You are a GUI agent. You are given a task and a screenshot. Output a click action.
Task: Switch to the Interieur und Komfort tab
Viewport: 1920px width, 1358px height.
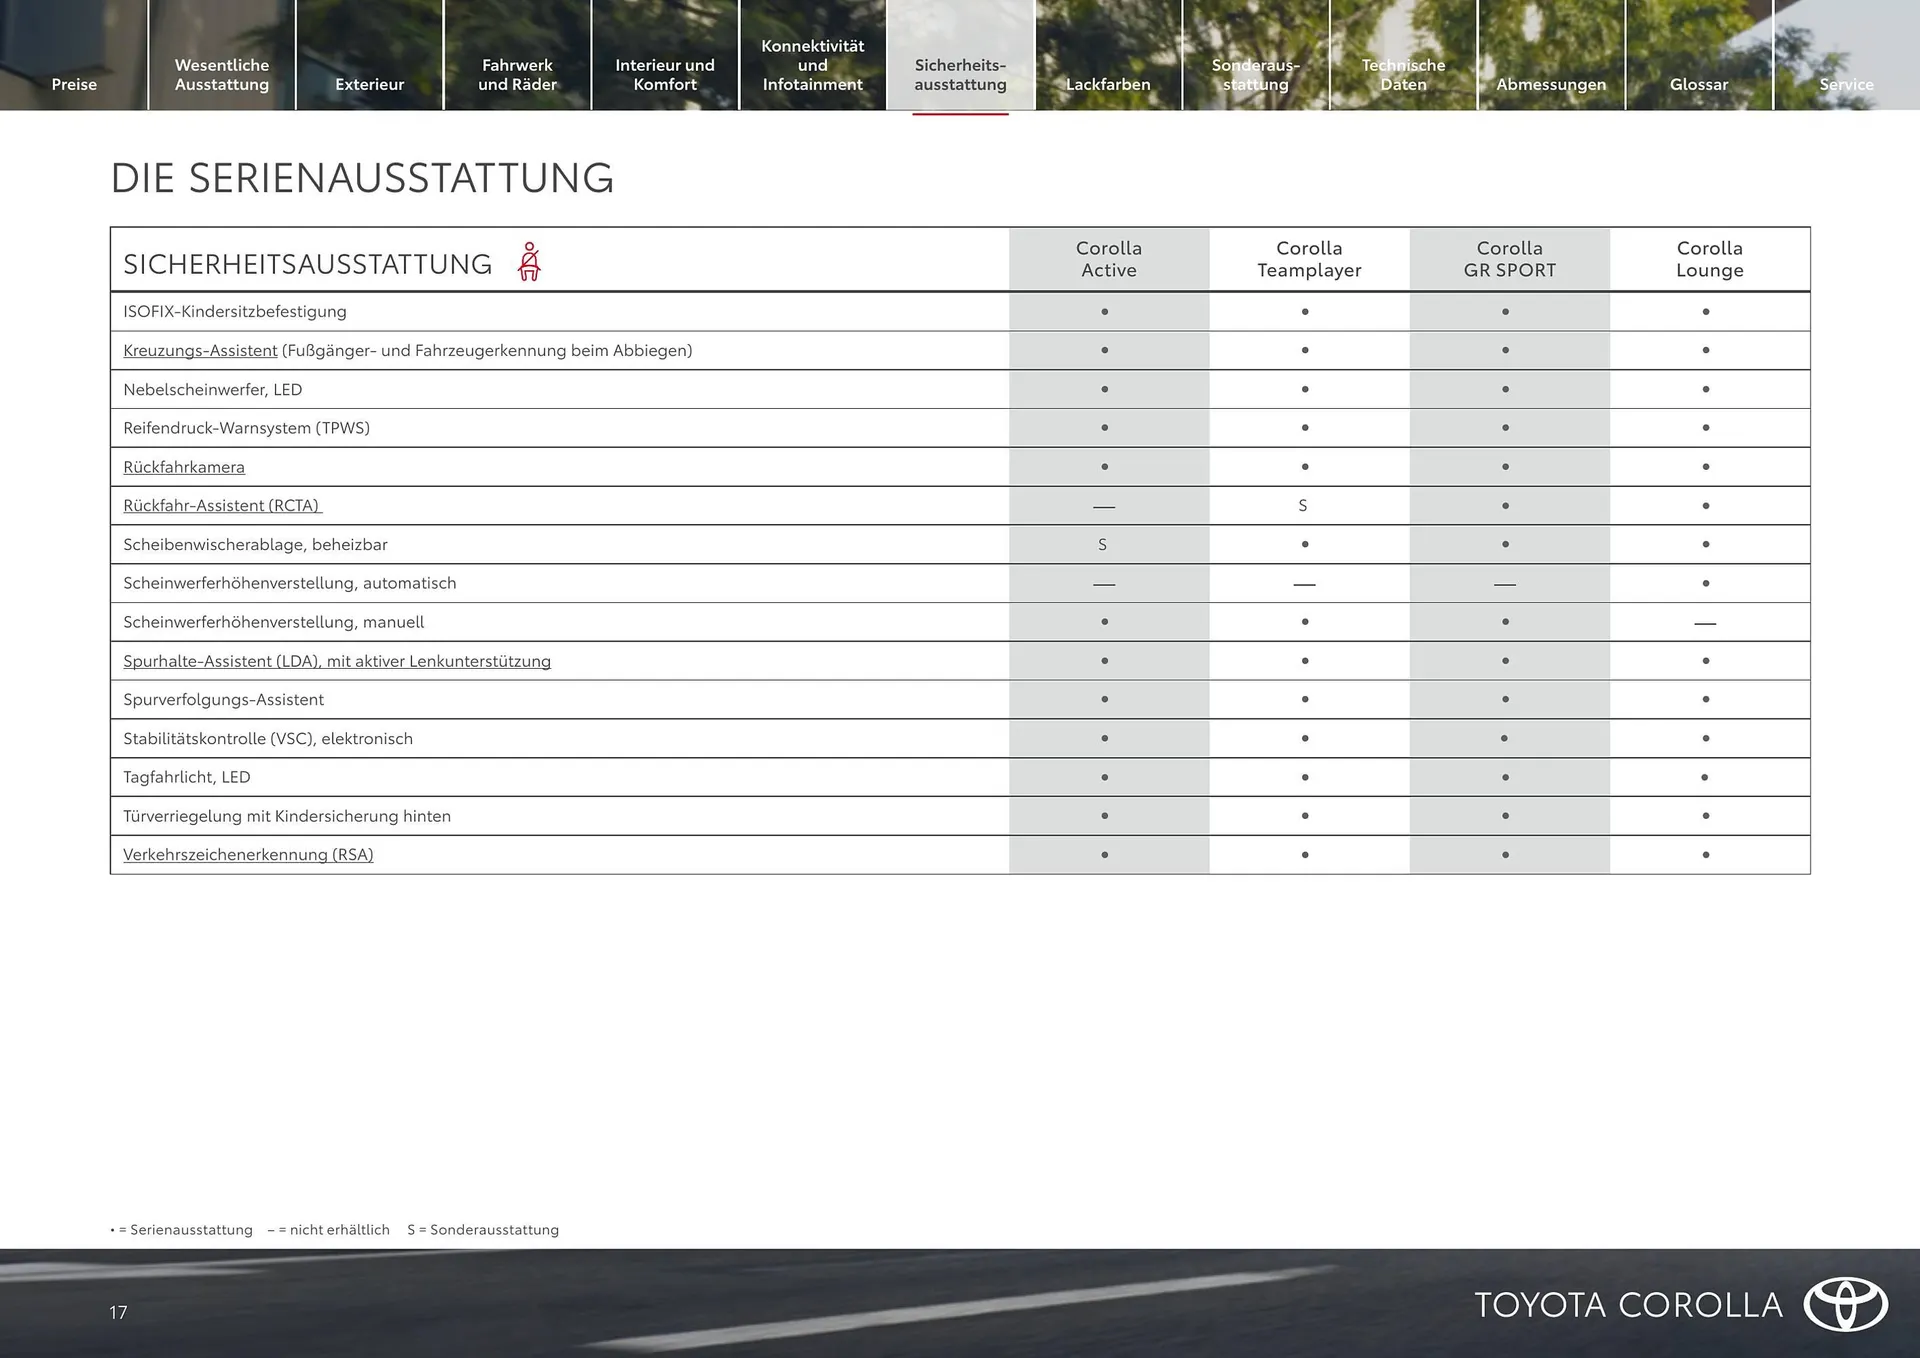(665, 74)
